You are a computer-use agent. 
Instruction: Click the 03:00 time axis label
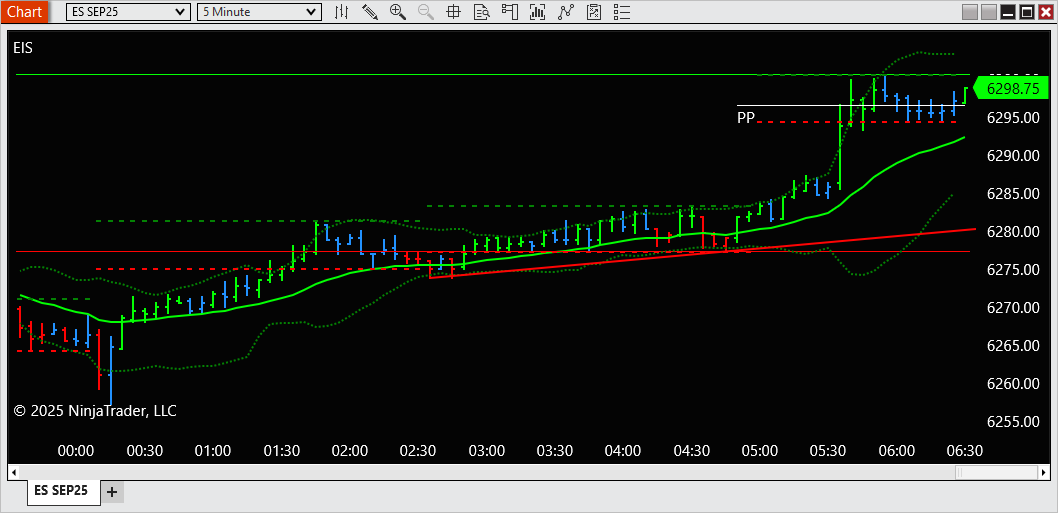pos(486,450)
